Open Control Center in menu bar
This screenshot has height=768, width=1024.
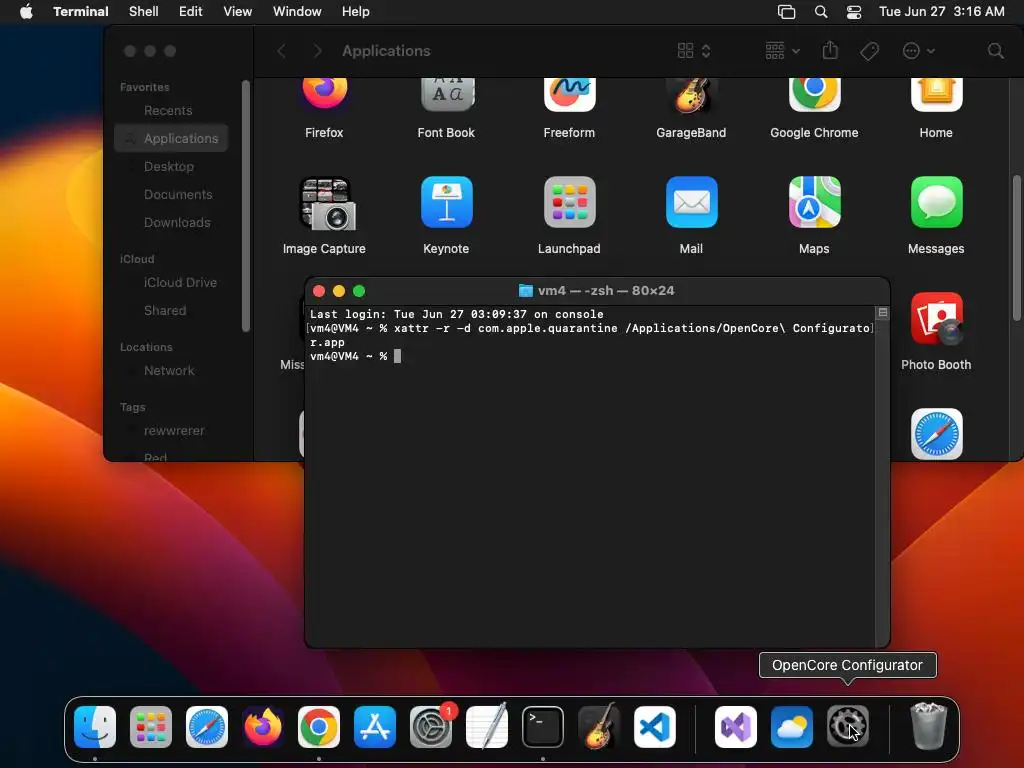point(854,12)
